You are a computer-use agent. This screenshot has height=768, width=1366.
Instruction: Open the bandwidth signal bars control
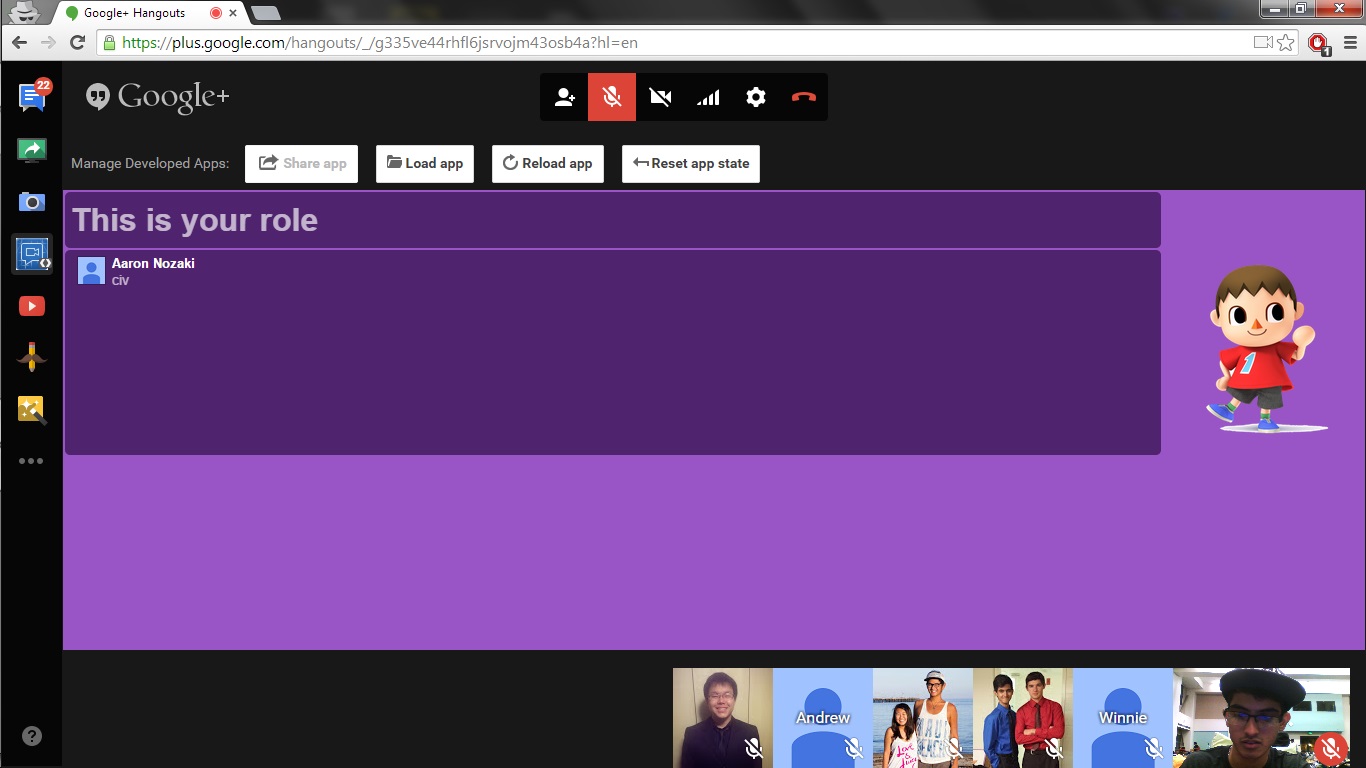708,97
